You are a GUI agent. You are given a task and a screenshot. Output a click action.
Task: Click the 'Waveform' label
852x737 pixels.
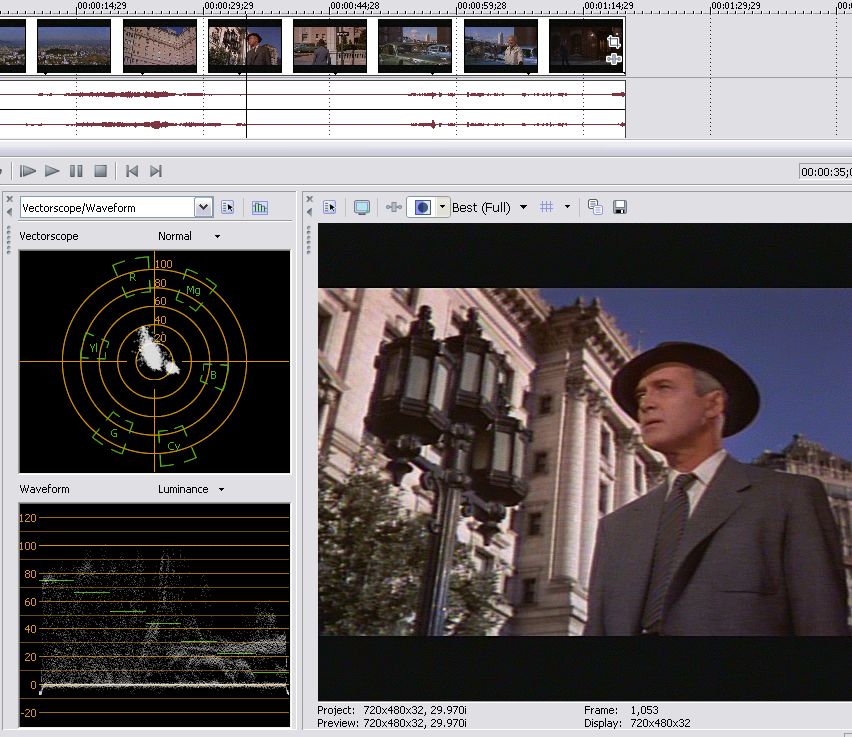[45, 489]
